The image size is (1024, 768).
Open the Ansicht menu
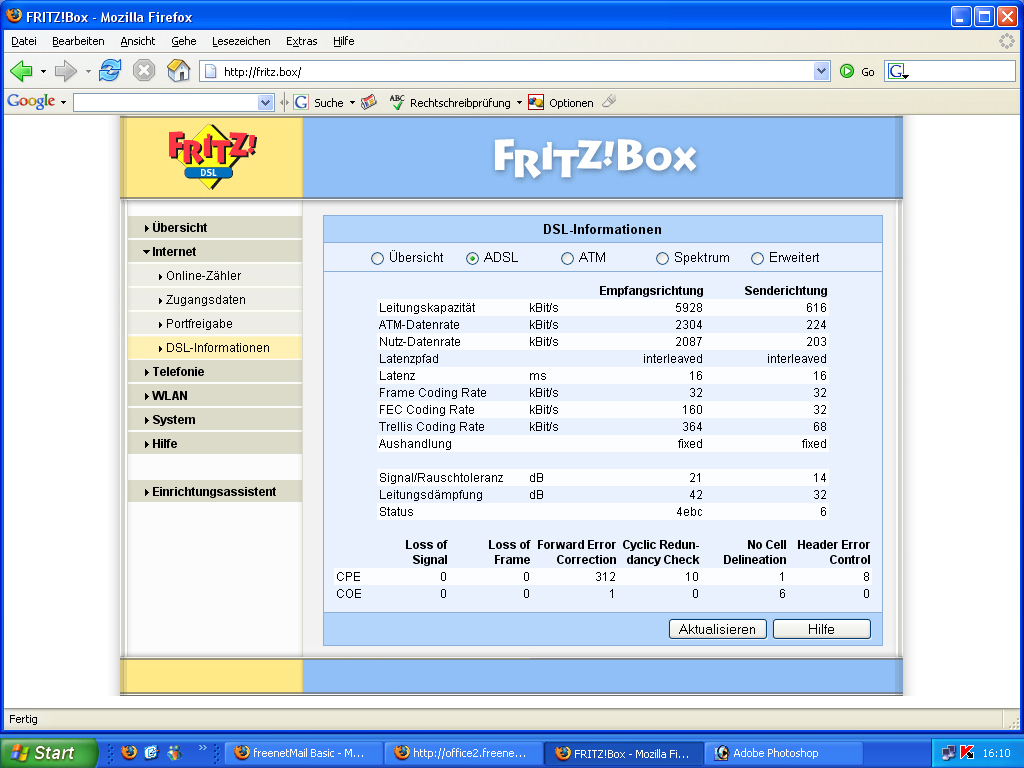click(x=138, y=41)
